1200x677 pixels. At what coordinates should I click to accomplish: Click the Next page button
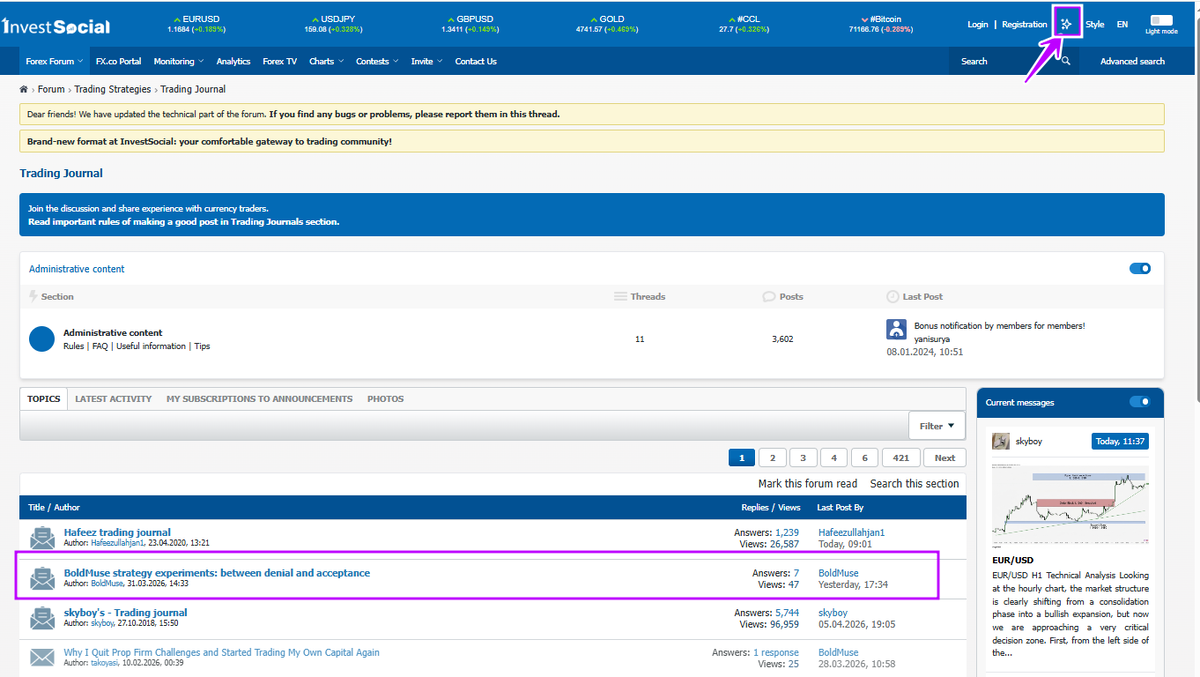945,457
